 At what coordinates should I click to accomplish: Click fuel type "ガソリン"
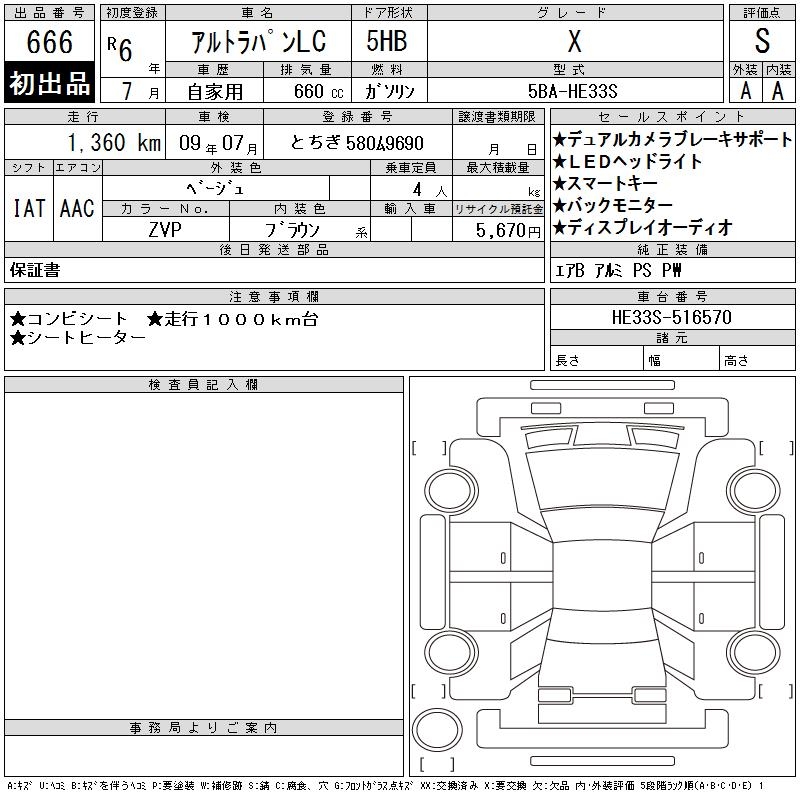[389, 91]
